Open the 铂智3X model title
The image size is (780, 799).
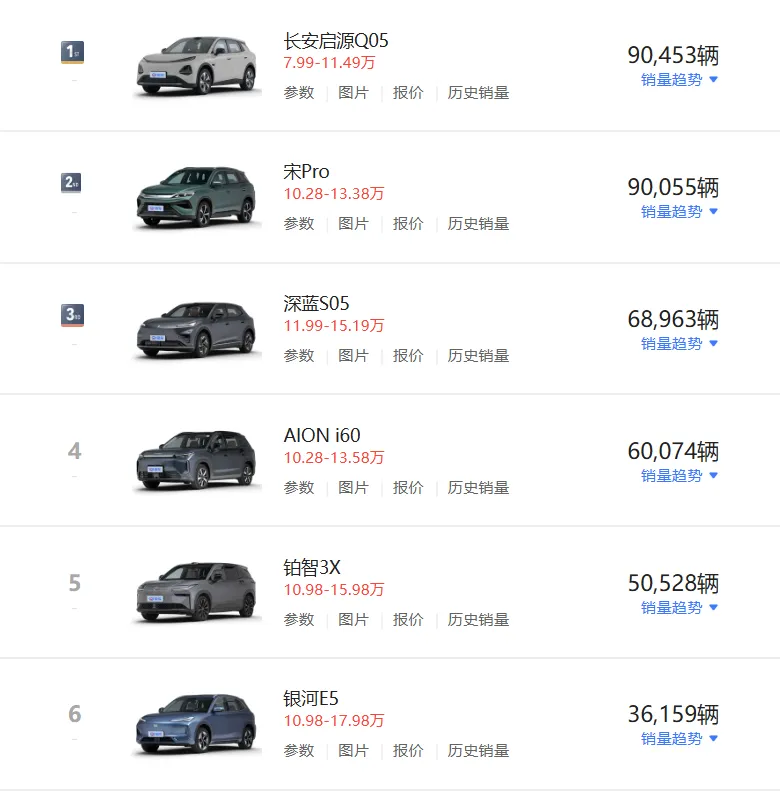point(312,567)
